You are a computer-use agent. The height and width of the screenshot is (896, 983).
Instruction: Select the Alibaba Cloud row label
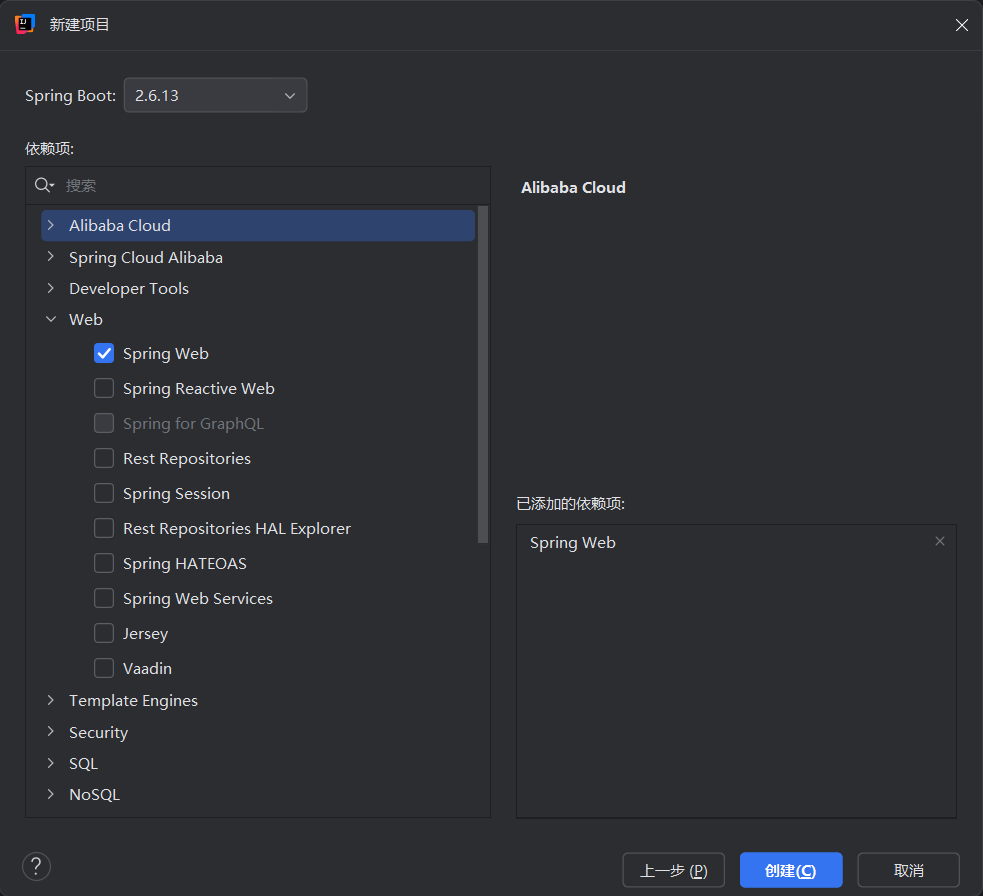tap(120, 225)
